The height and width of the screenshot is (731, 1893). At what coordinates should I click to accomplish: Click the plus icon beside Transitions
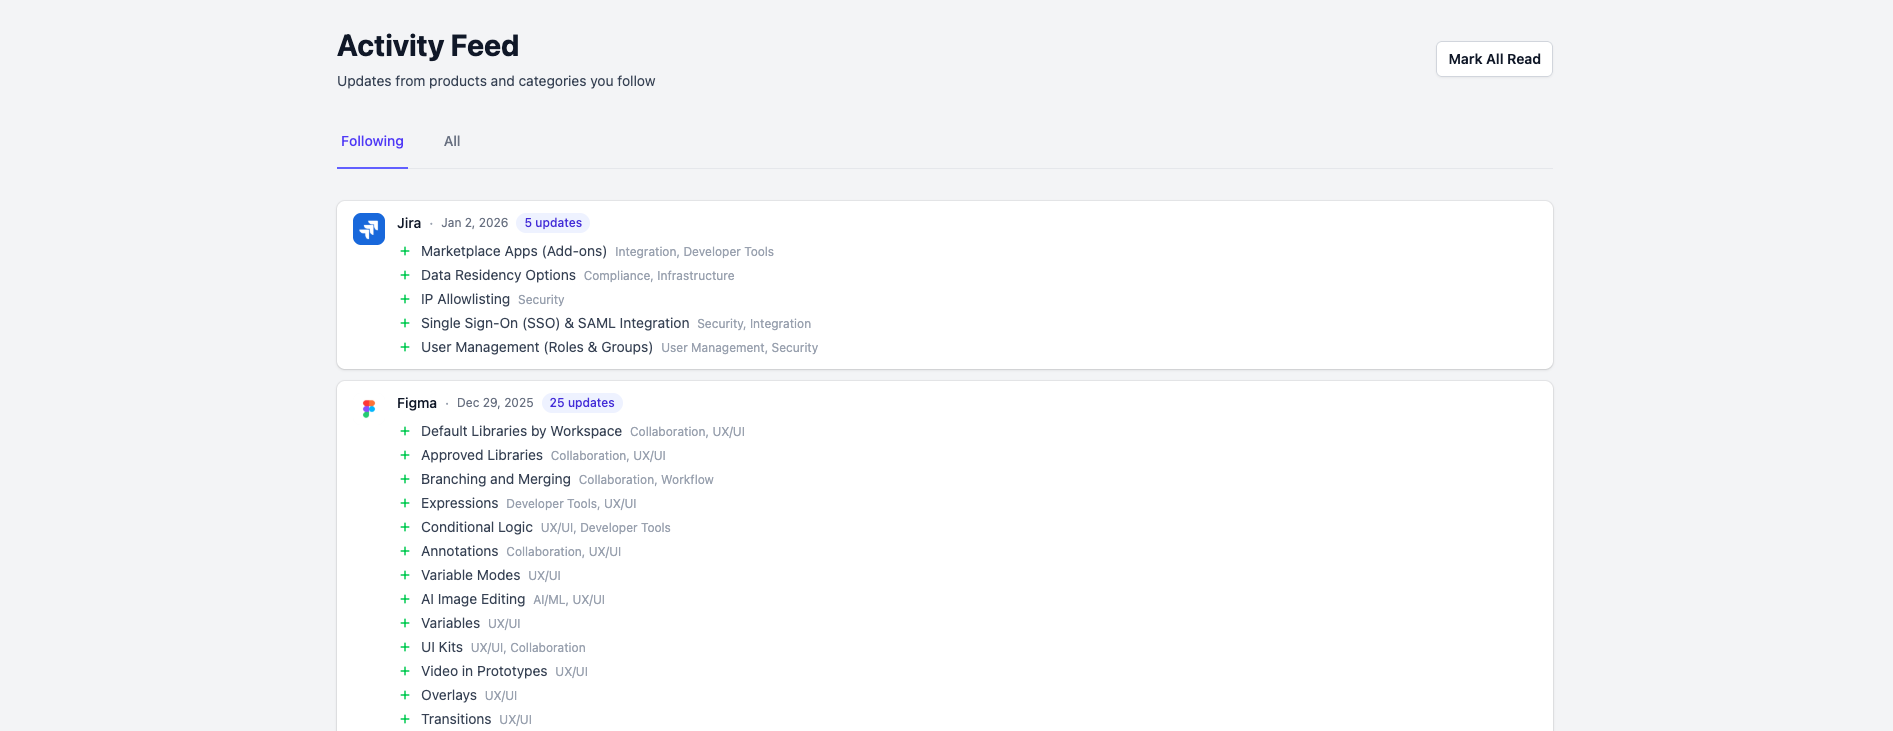click(x=405, y=719)
